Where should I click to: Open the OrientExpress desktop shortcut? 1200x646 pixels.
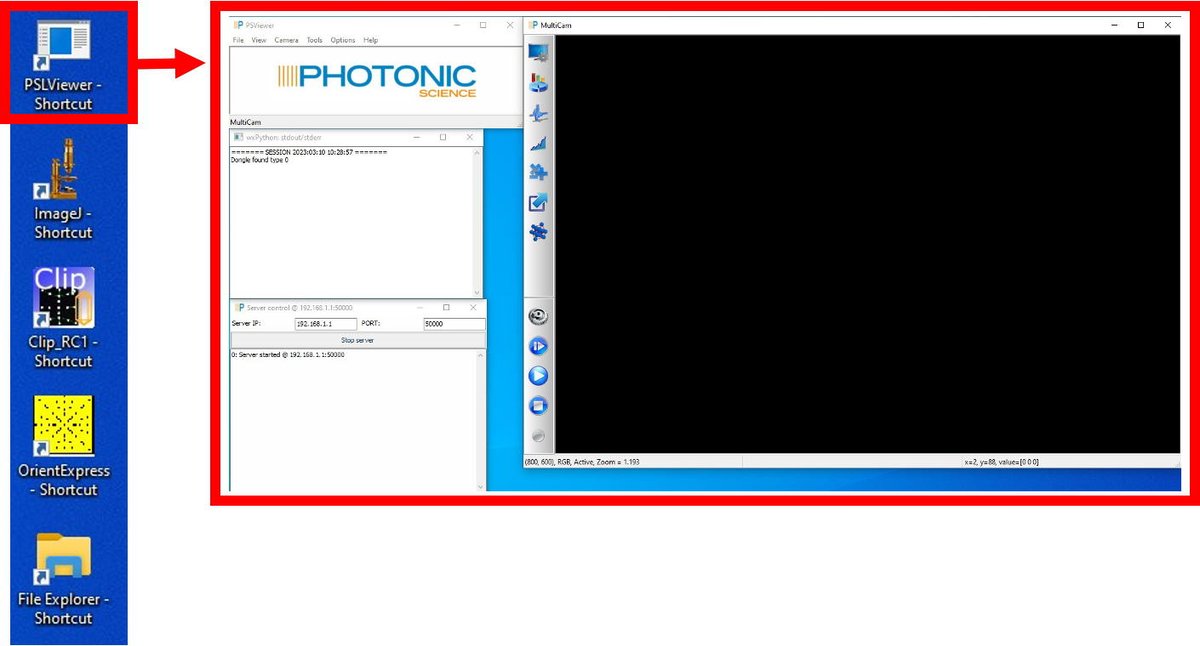63,445
